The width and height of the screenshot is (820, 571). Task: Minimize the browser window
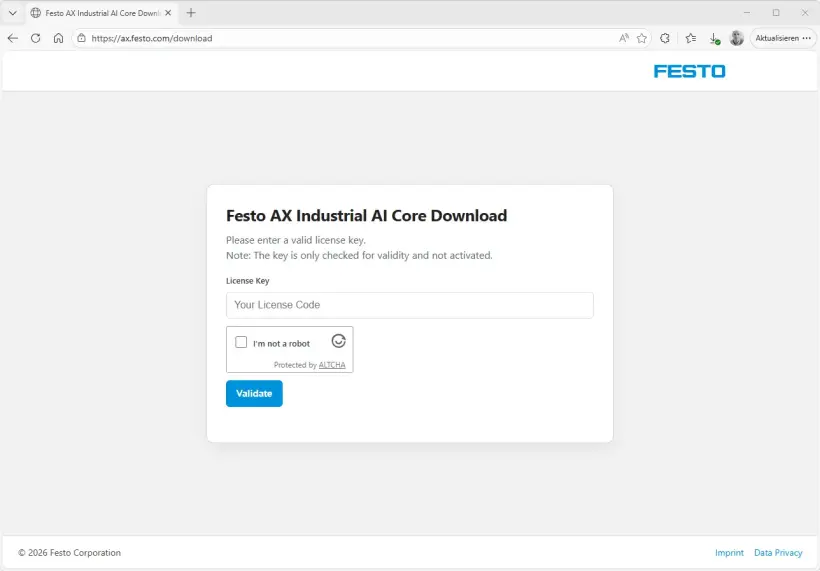tap(747, 13)
